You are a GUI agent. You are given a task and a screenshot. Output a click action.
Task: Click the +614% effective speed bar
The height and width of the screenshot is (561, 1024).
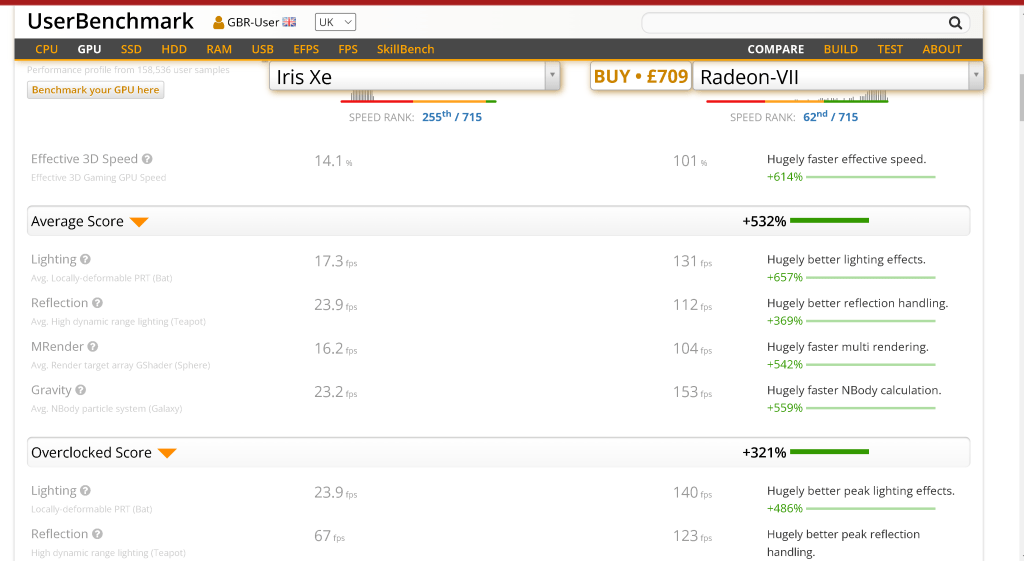[x=871, y=177]
